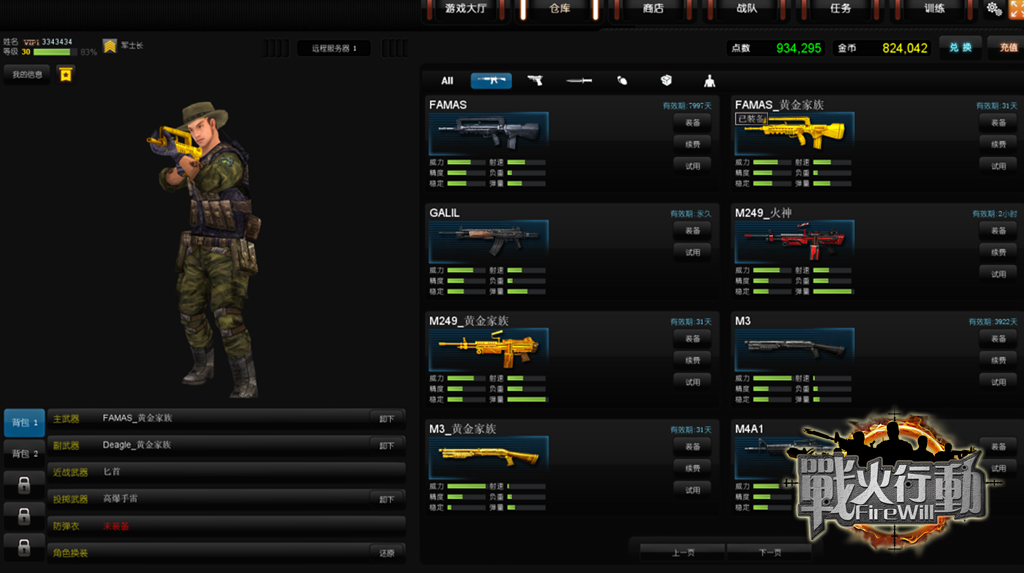
Task: Open the 商店 shop tab
Action: [652, 9]
